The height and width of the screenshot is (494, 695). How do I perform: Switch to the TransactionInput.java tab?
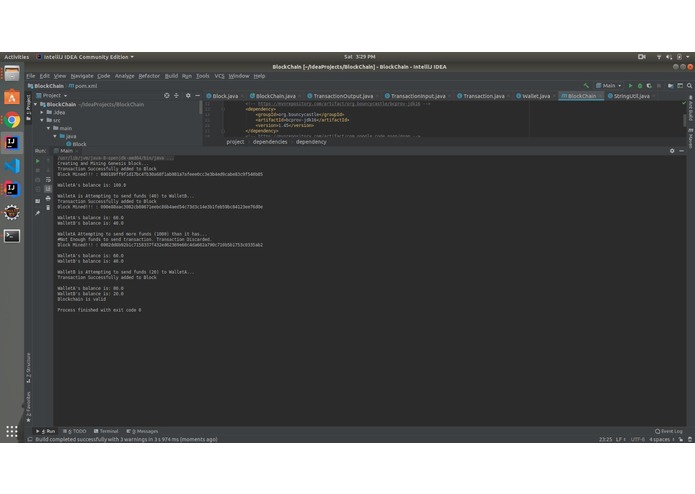pyautogui.click(x=418, y=96)
